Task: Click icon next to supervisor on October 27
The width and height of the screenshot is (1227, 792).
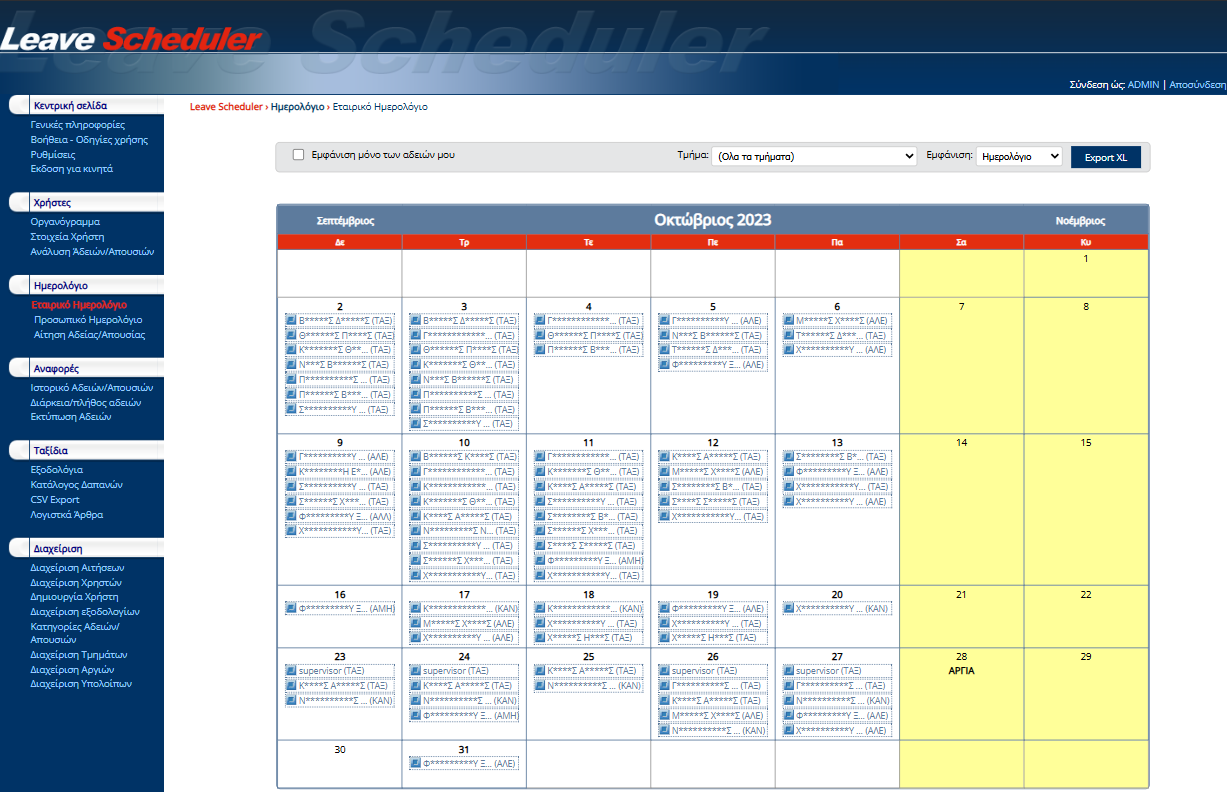Action: [x=788, y=671]
